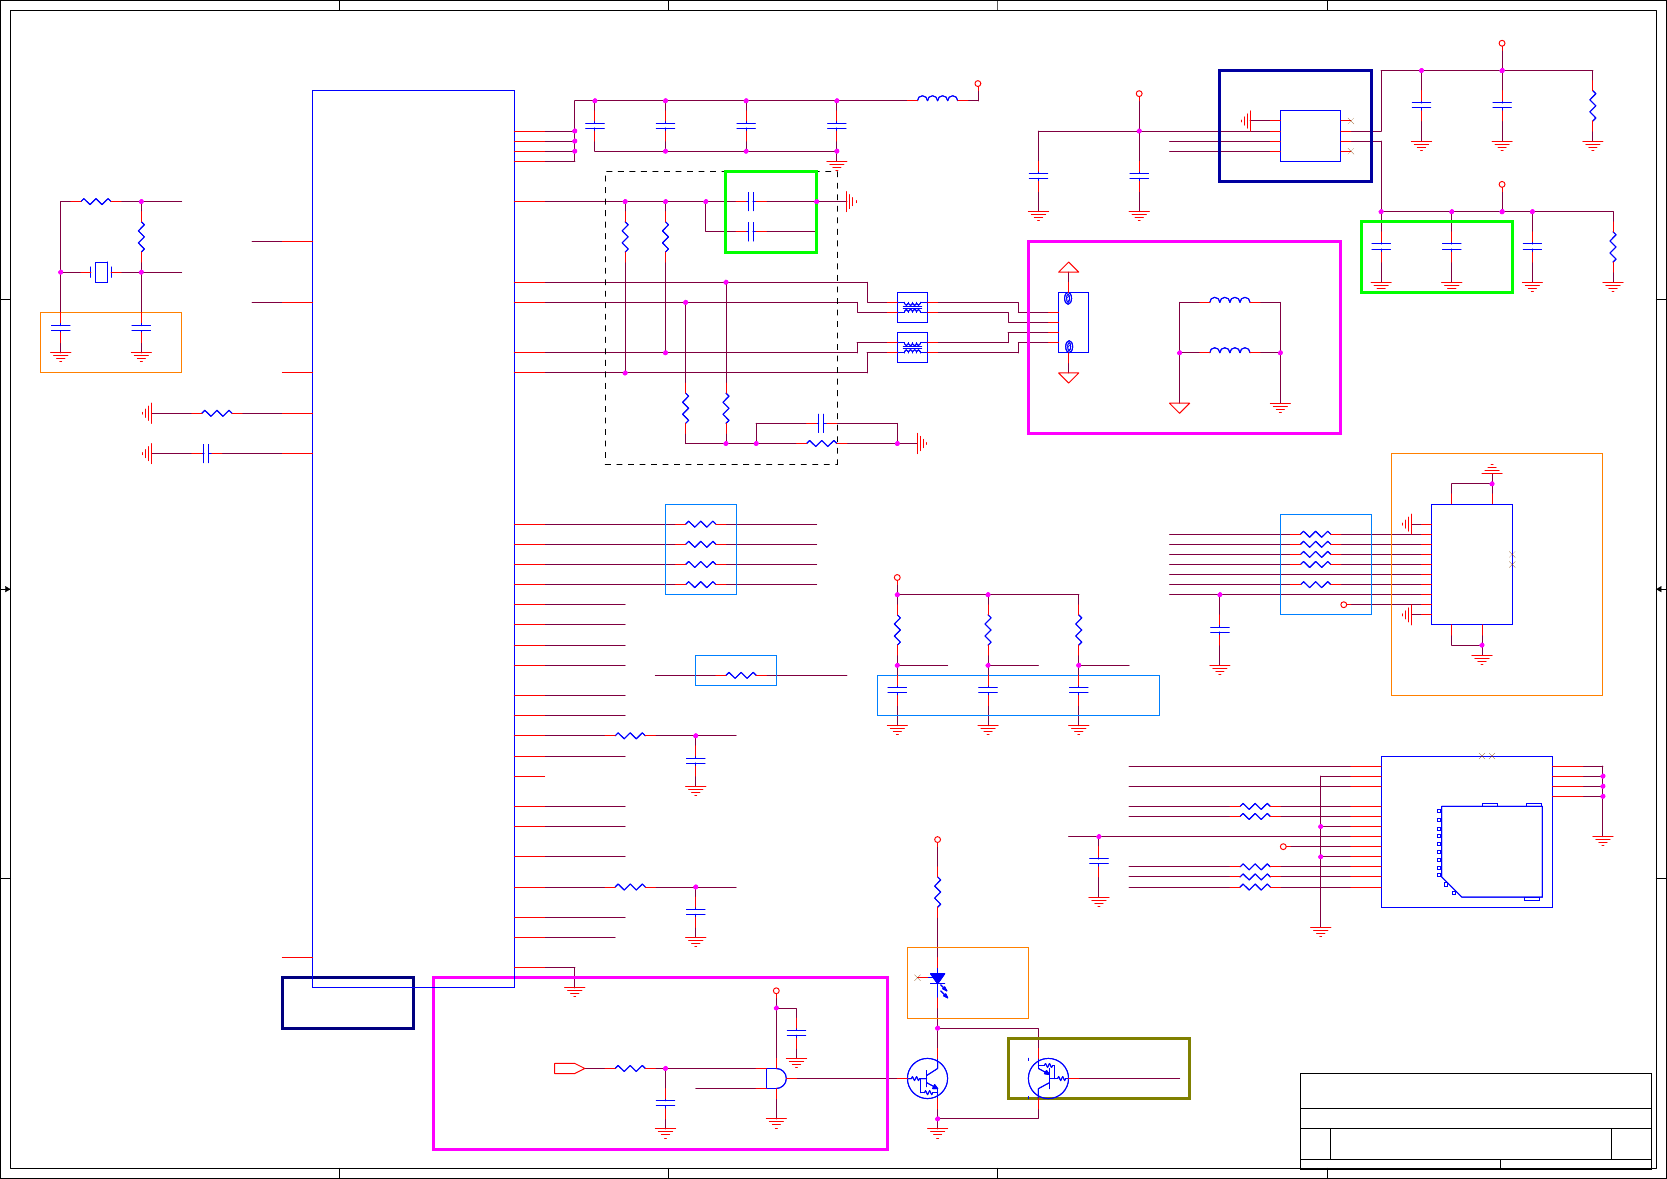
Task: Select the upper capacitor in the green box near the dashed area
Action: (751, 201)
